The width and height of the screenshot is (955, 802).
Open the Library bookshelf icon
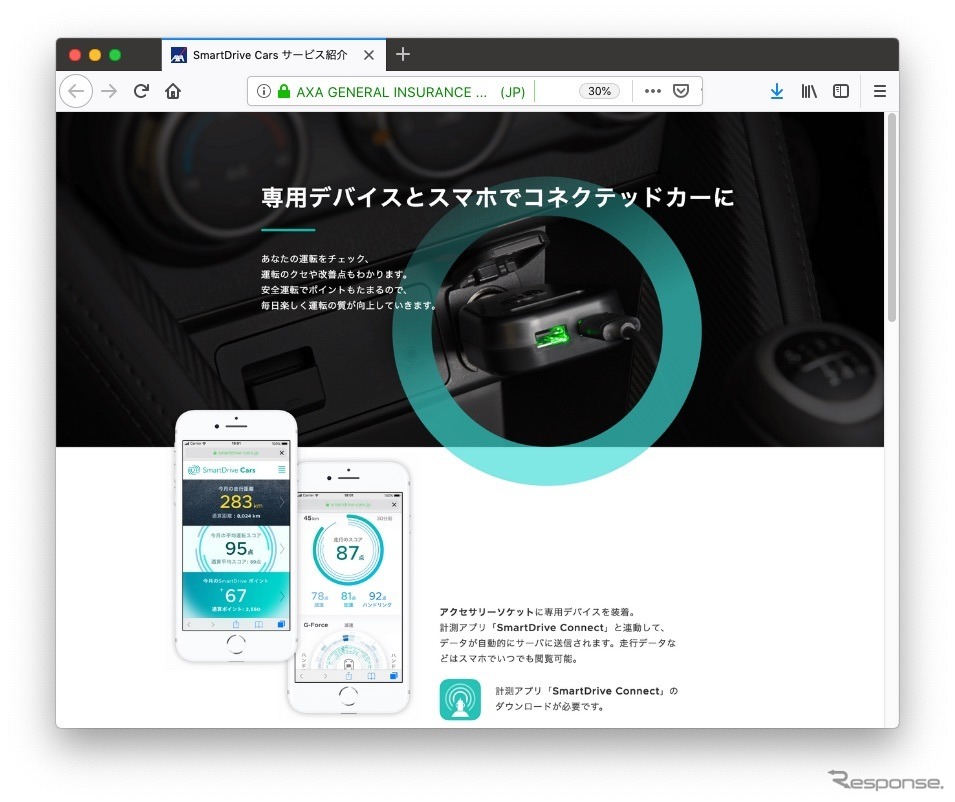click(x=809, y=91)
